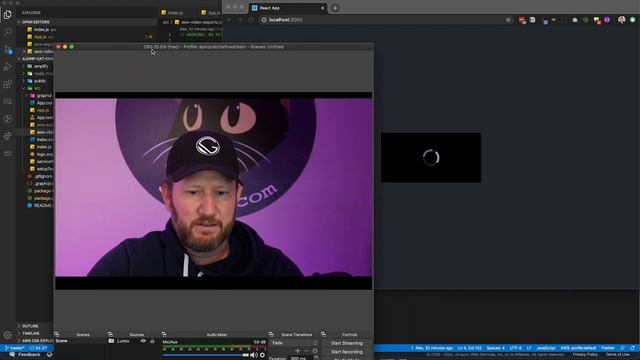The image size is (640, 360).
Task: Pop out the Controls dock icon in OBS
Action: coord(323,334)
